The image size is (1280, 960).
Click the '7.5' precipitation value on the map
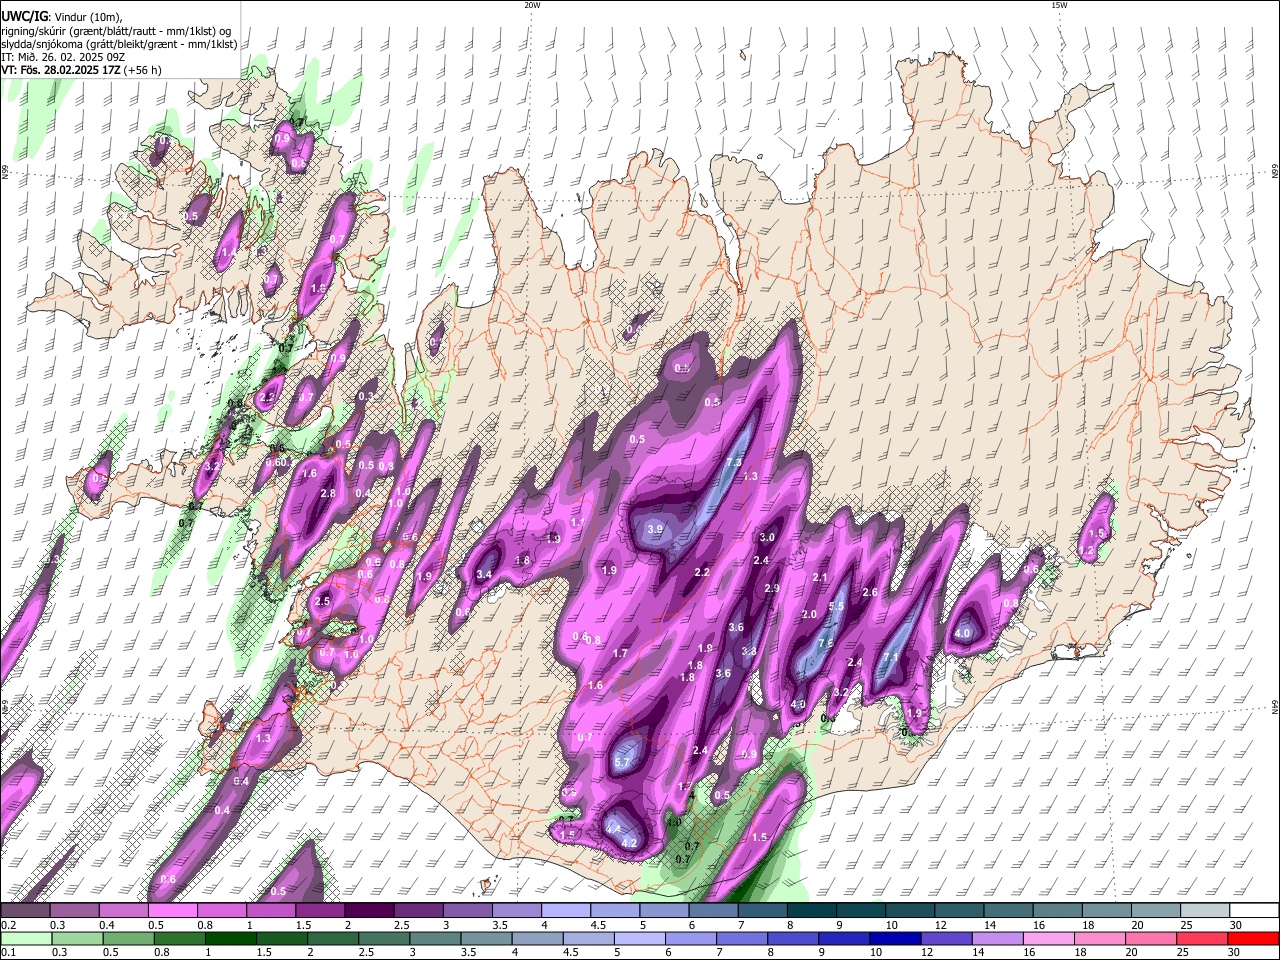point(826,643)
